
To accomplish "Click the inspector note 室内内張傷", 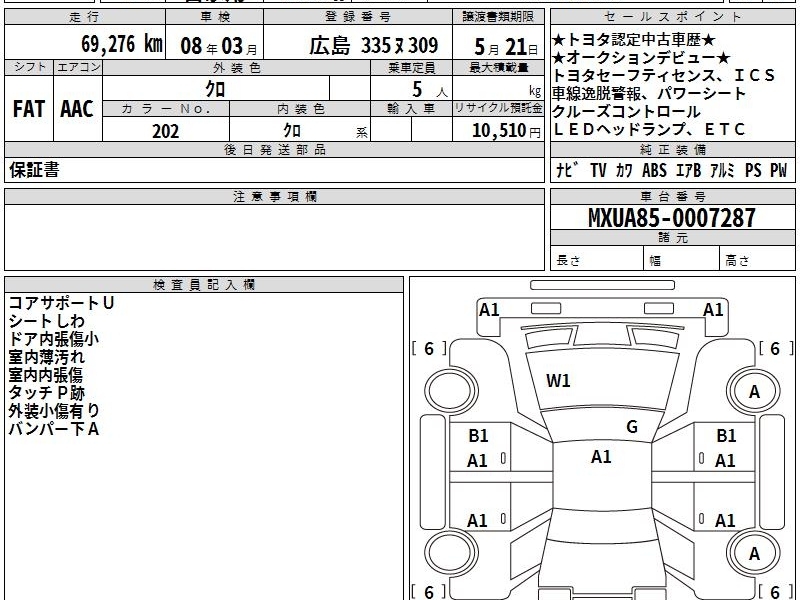I will click(x=45, y=375).
